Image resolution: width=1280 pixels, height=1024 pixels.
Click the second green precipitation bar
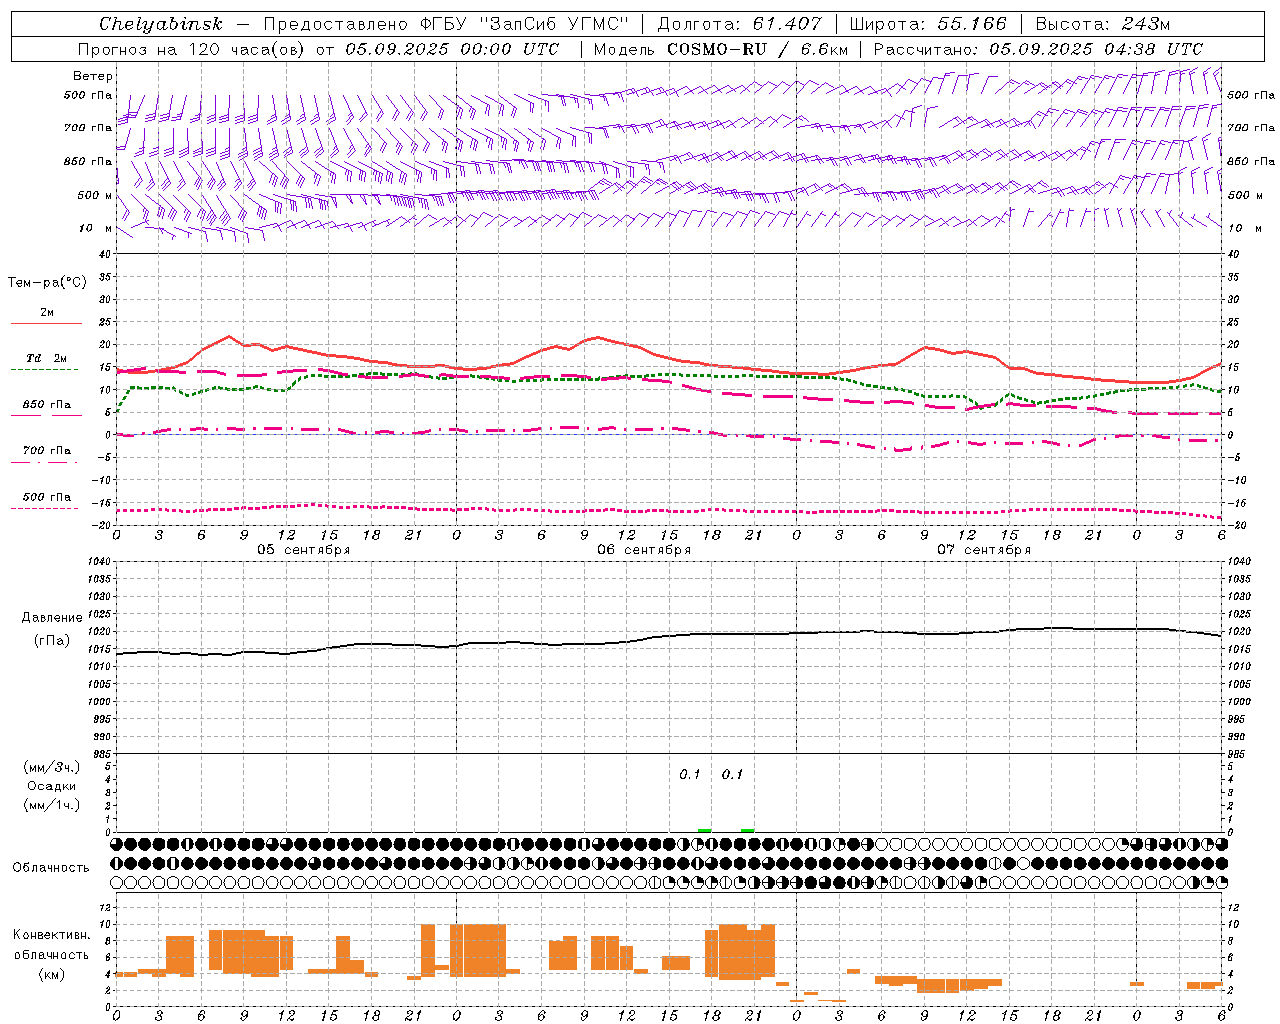tap(748, 830)
